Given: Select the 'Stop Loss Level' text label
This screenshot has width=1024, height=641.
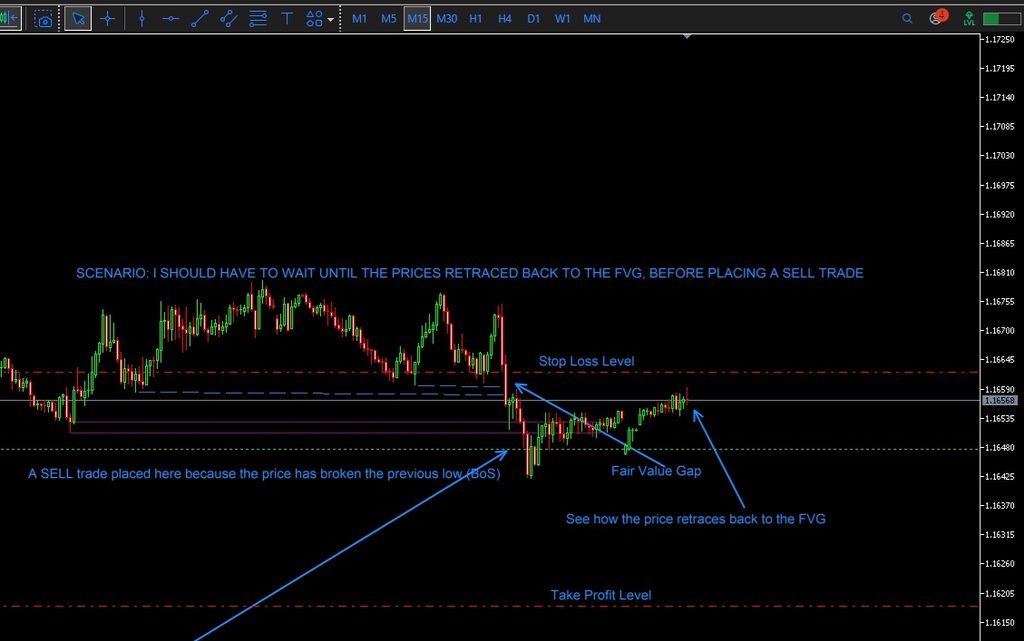Looking at the screenshot, I should pyautogui.click(x=586, y=361).
